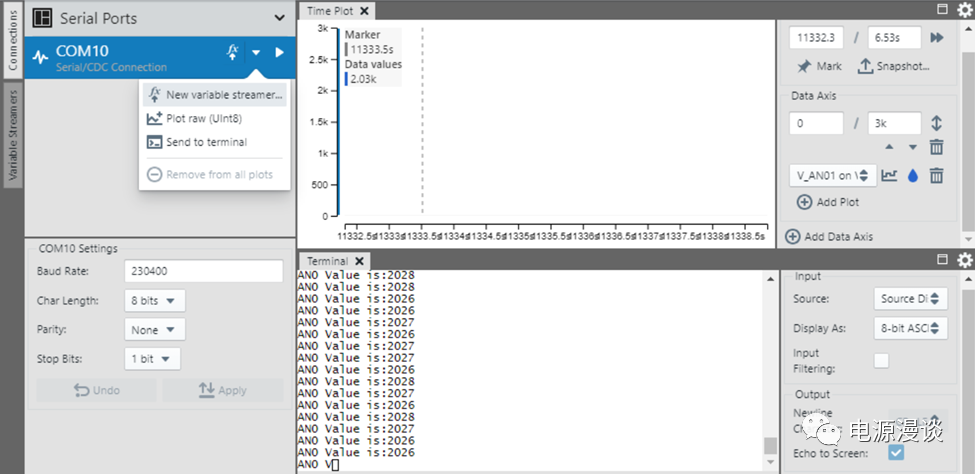Click the blue plot color droplet
The image size is (975, 474).
913,176
